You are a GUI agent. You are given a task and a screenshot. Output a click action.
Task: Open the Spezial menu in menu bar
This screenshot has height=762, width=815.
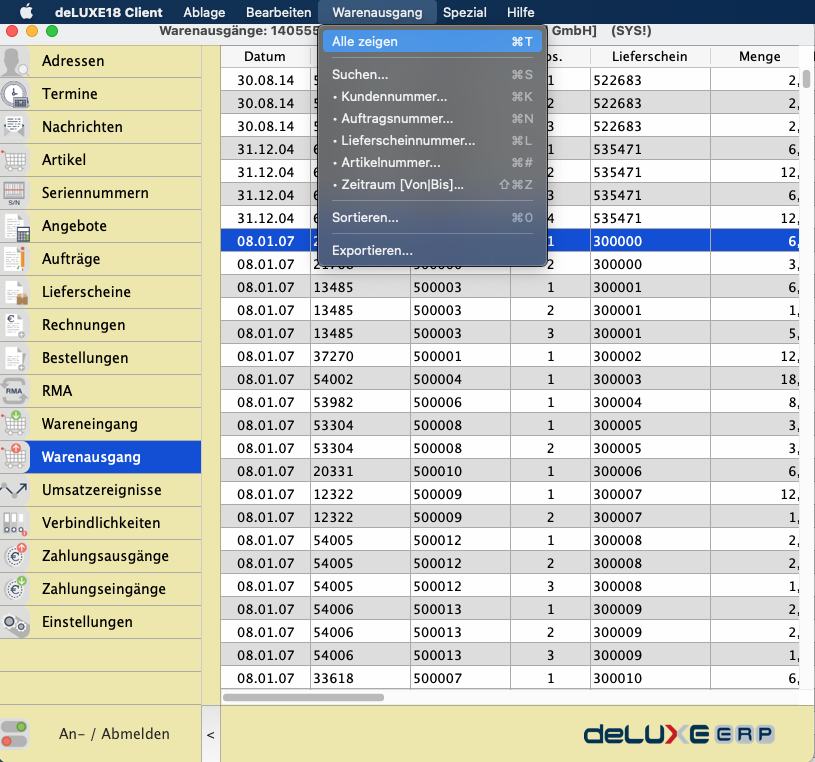[x=464, y=13]
